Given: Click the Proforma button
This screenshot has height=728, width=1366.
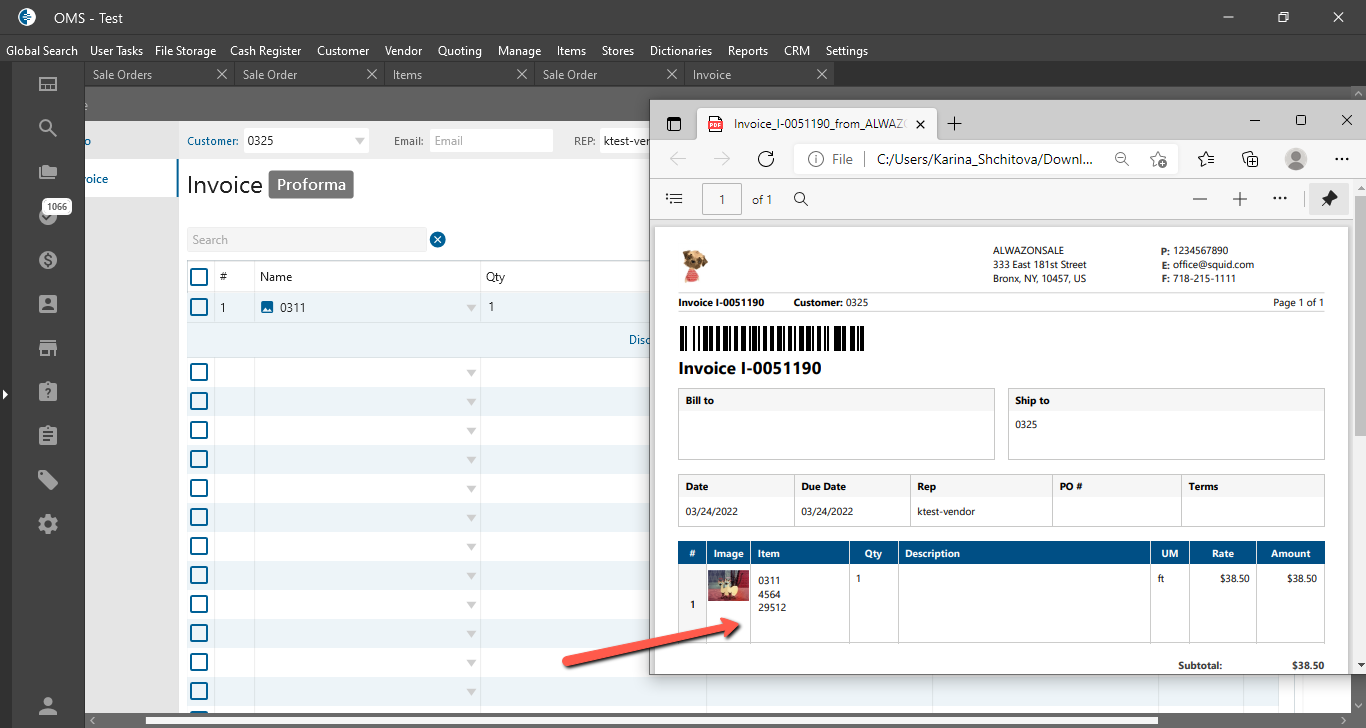Looking at the screenshot, I should 311,185.
